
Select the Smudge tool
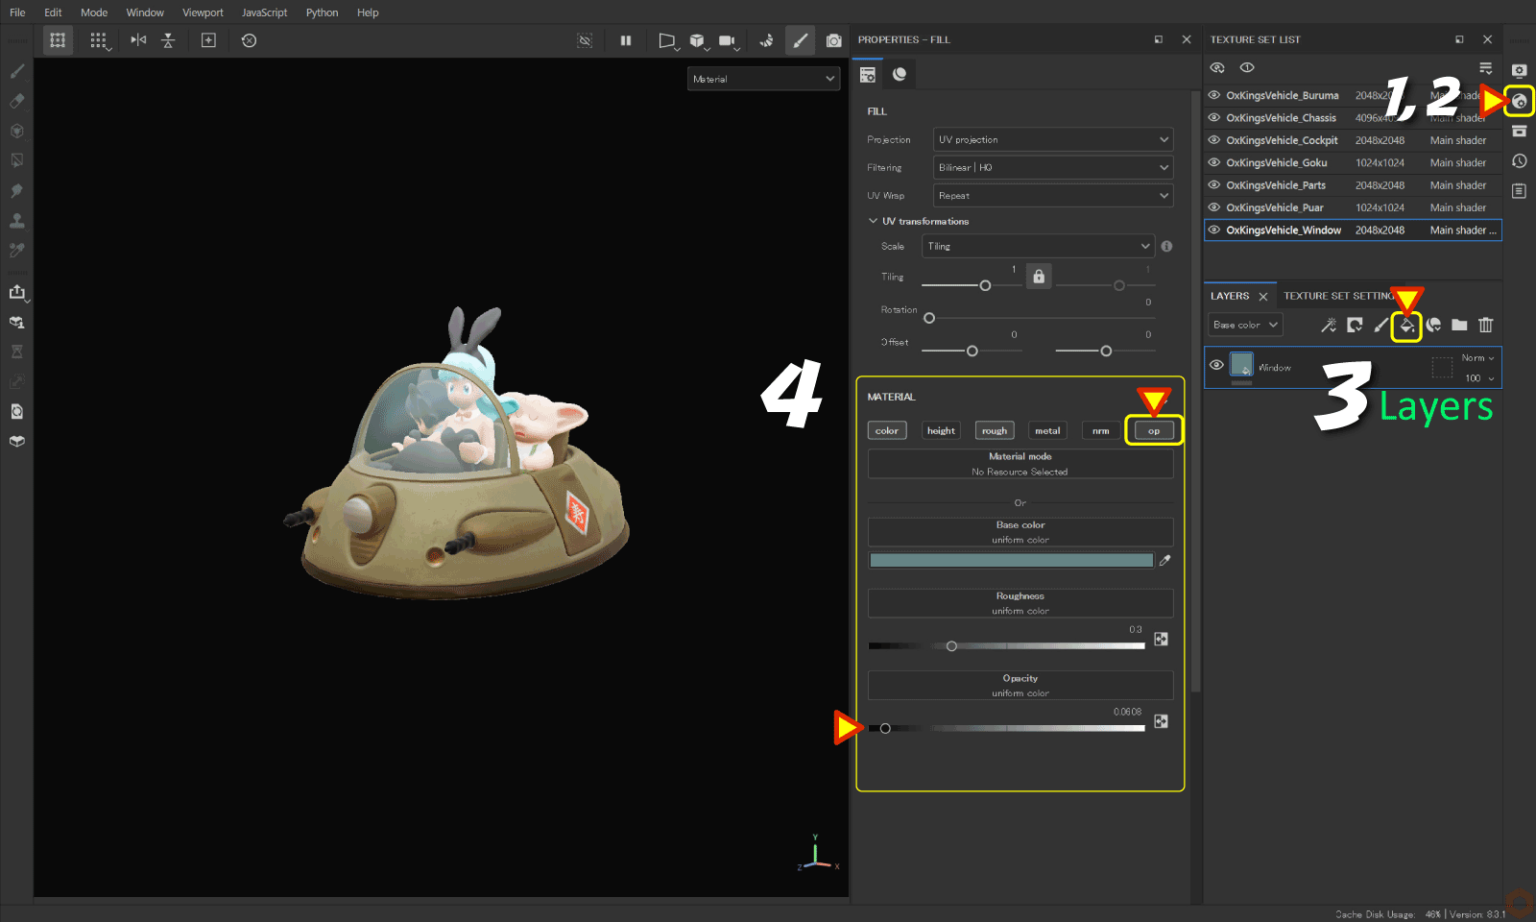(x=16, y=190)
